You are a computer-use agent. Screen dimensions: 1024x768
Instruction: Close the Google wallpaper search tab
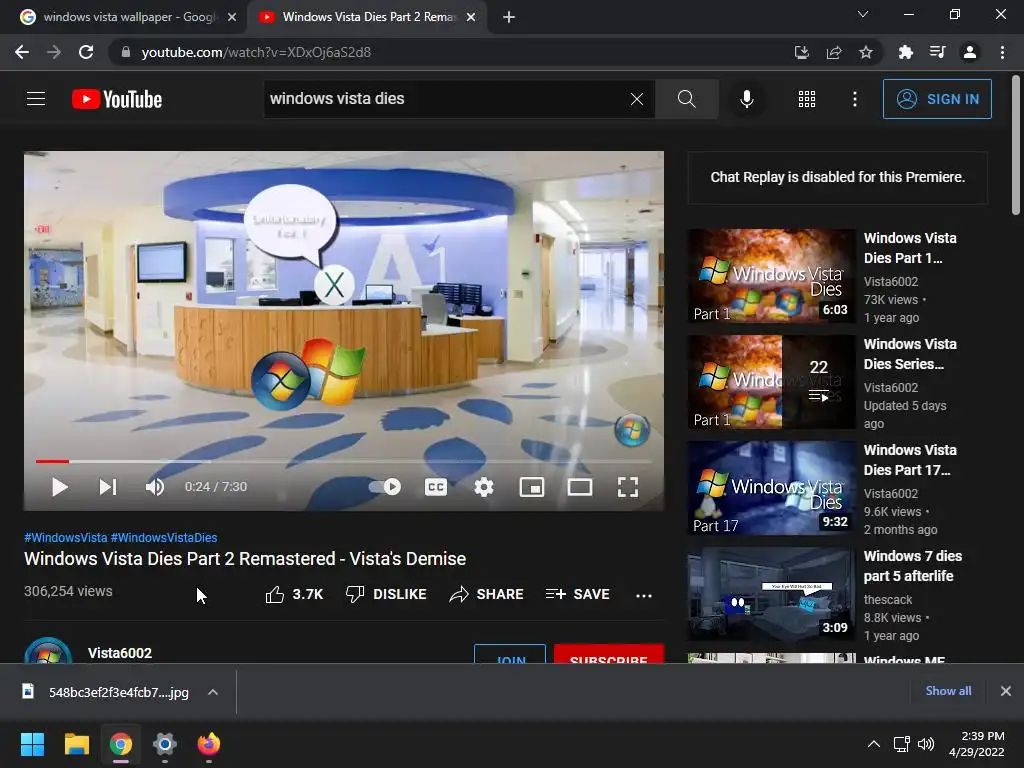click(x=232, y=17)
